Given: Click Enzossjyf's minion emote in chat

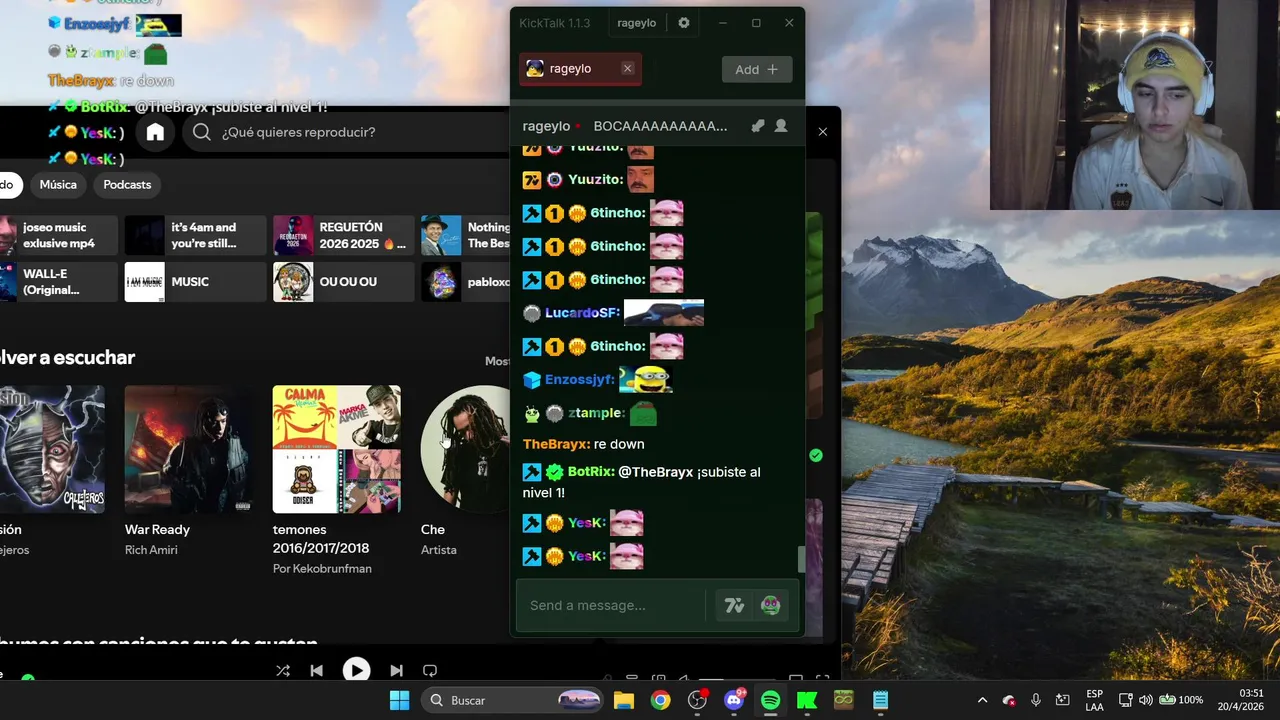Looking at the screenshot, I should point(645,379).
